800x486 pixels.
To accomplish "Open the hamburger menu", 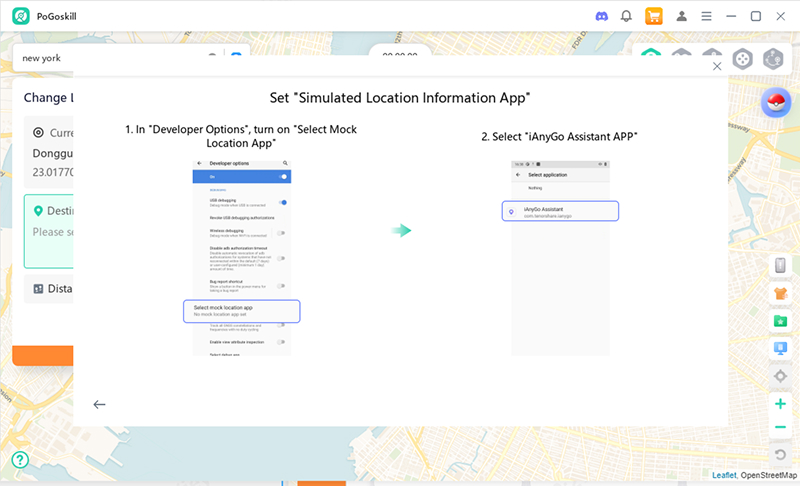I will 706,16.
